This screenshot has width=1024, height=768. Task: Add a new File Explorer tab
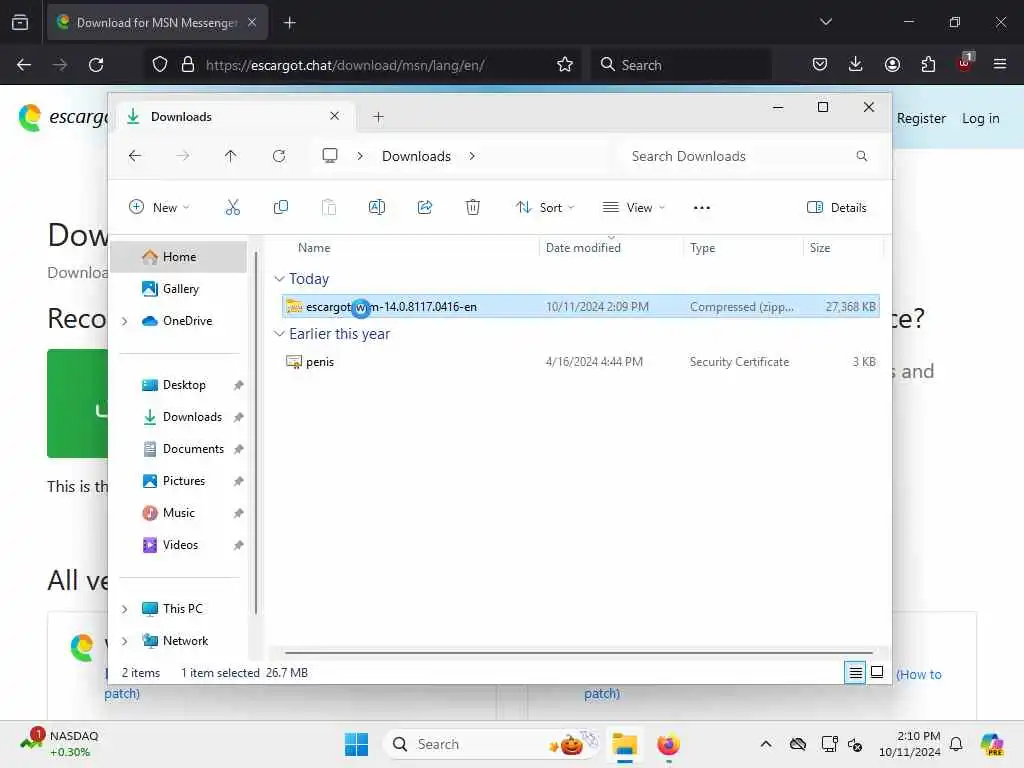click(378, 117)
